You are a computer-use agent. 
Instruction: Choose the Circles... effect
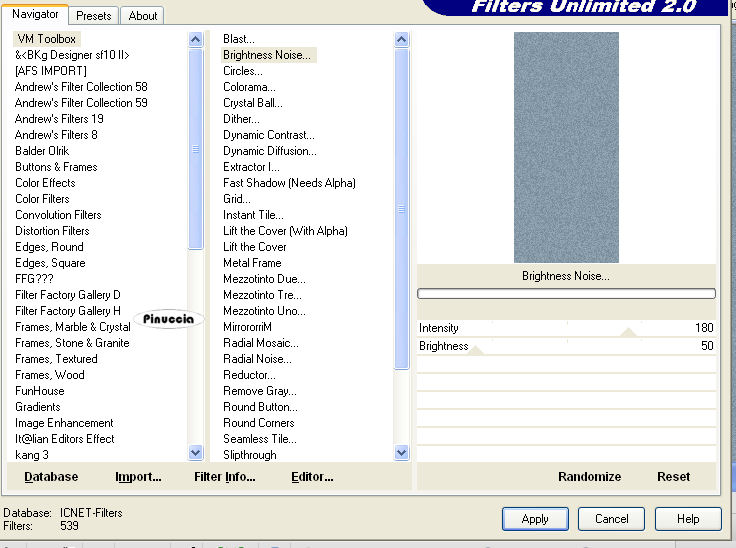click(x=243, y=71)
